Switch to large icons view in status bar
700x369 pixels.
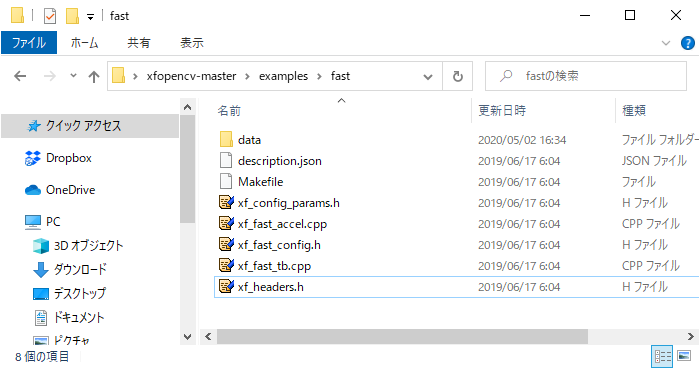(x=683, y=356)
